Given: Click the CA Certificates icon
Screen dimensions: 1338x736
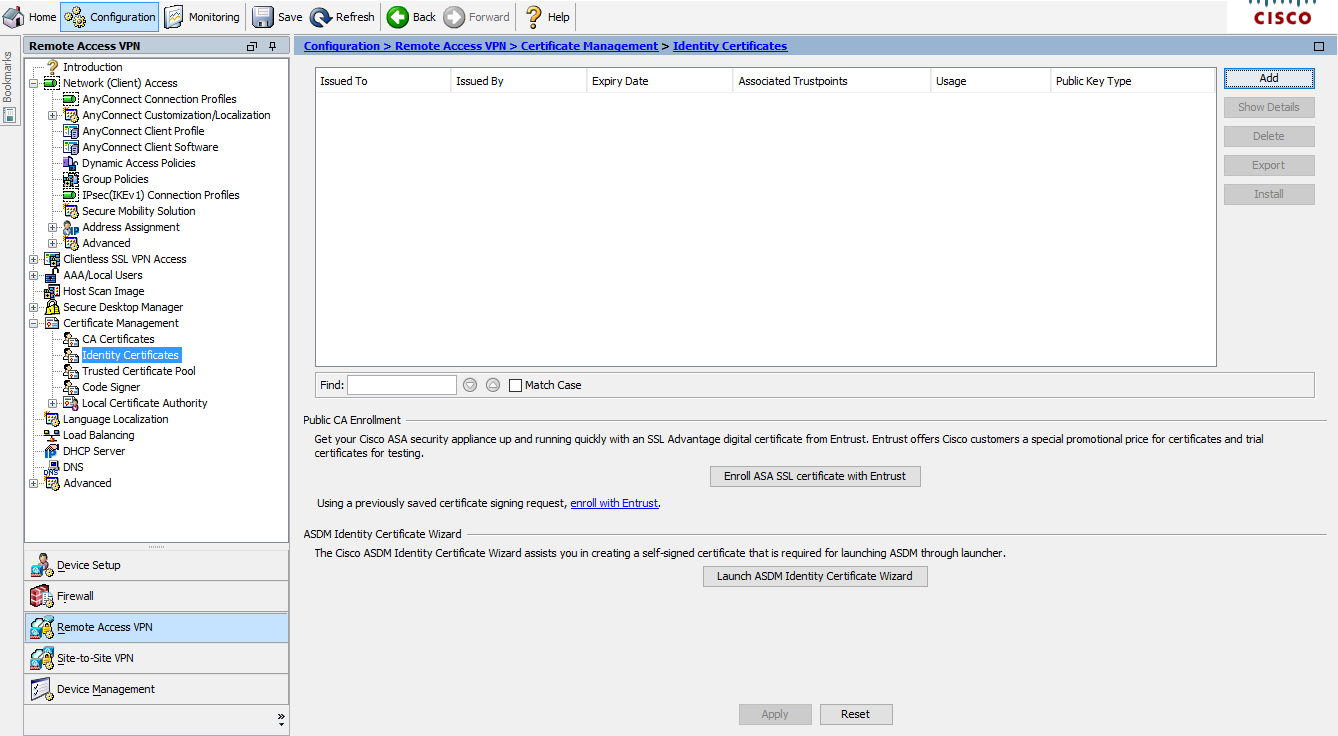Looking at the screenshot, I should (x=71, y=339).
